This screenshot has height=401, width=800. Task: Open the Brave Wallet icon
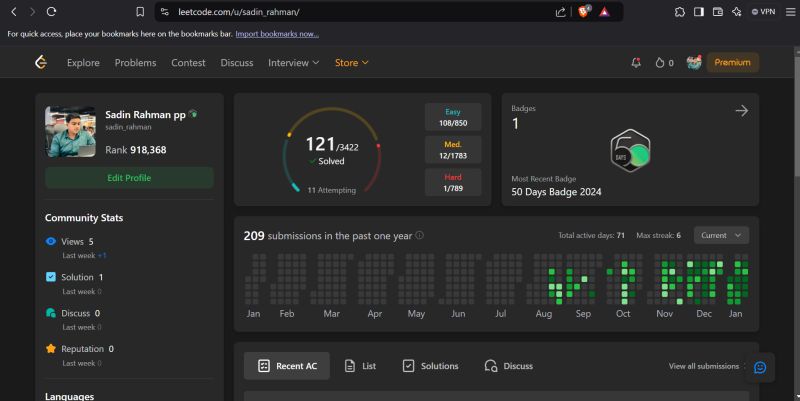[x=717, y=12]
